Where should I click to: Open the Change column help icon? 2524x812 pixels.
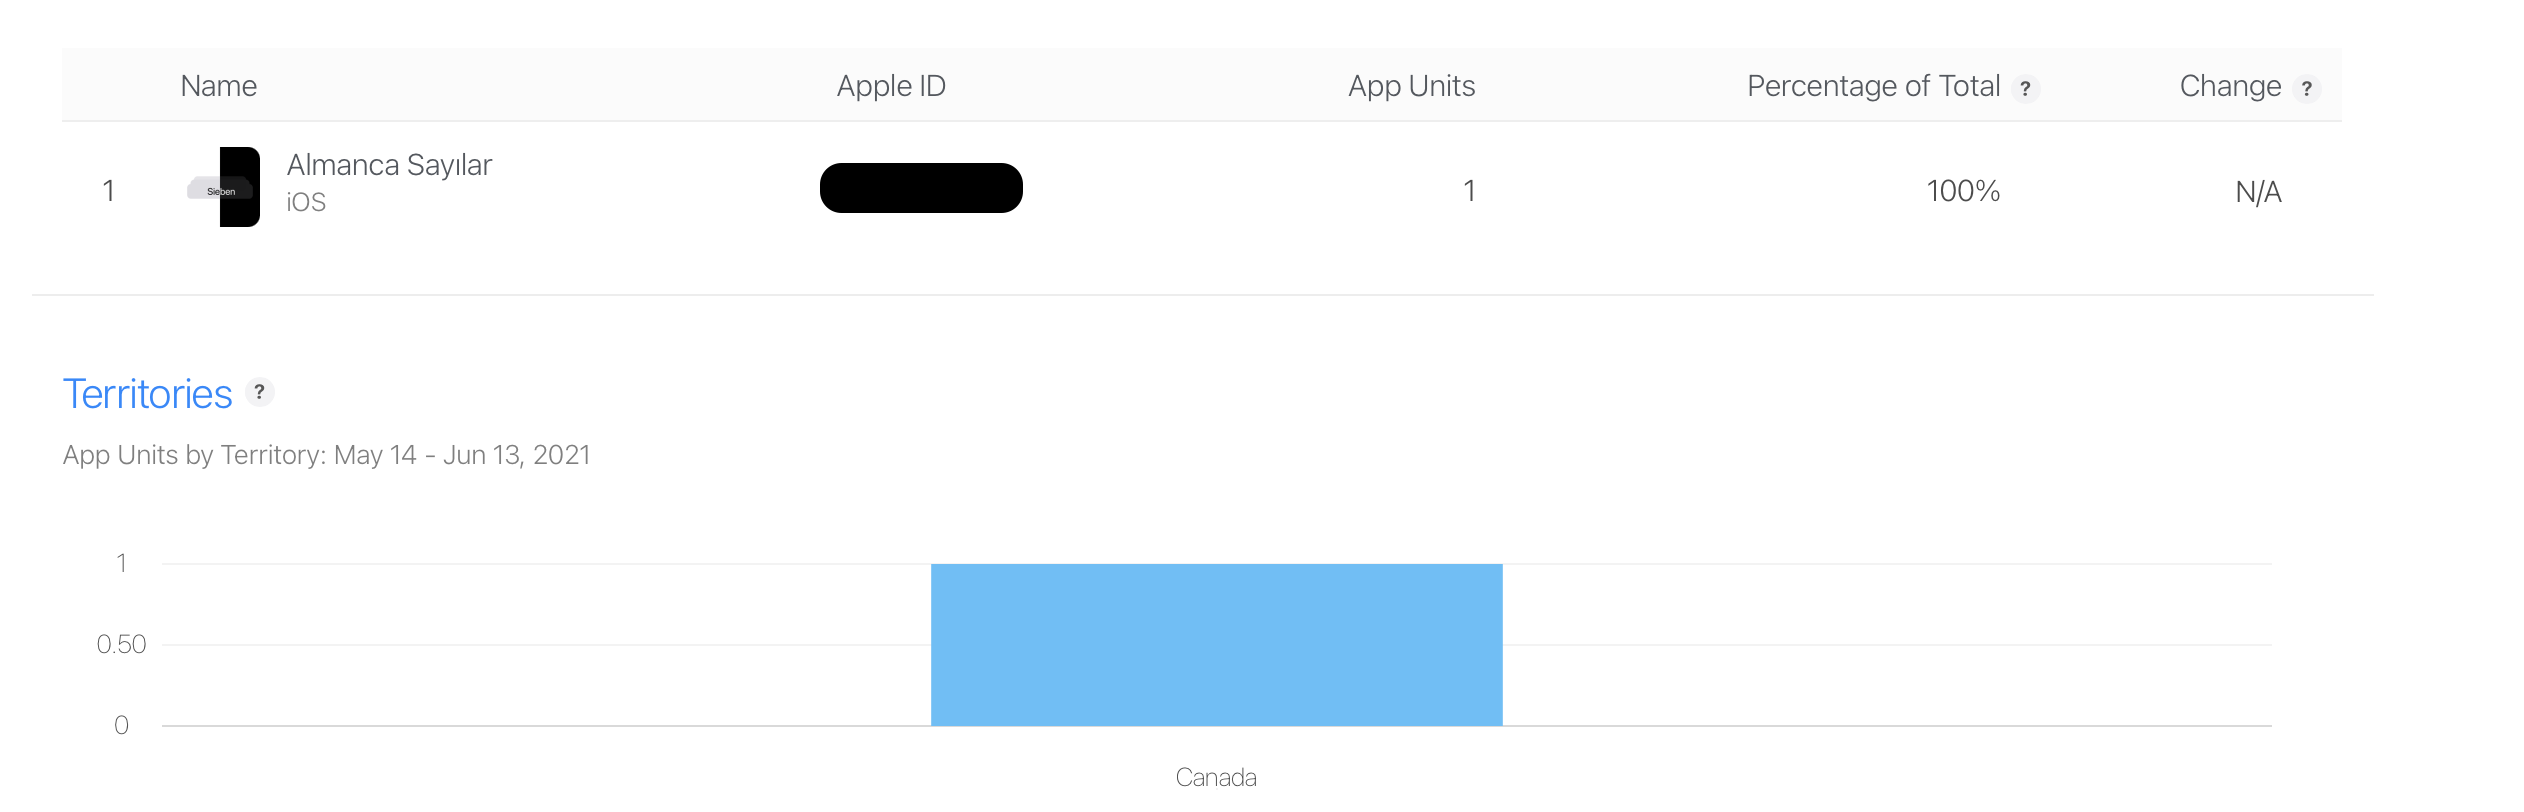click(x=2306, y=88)
